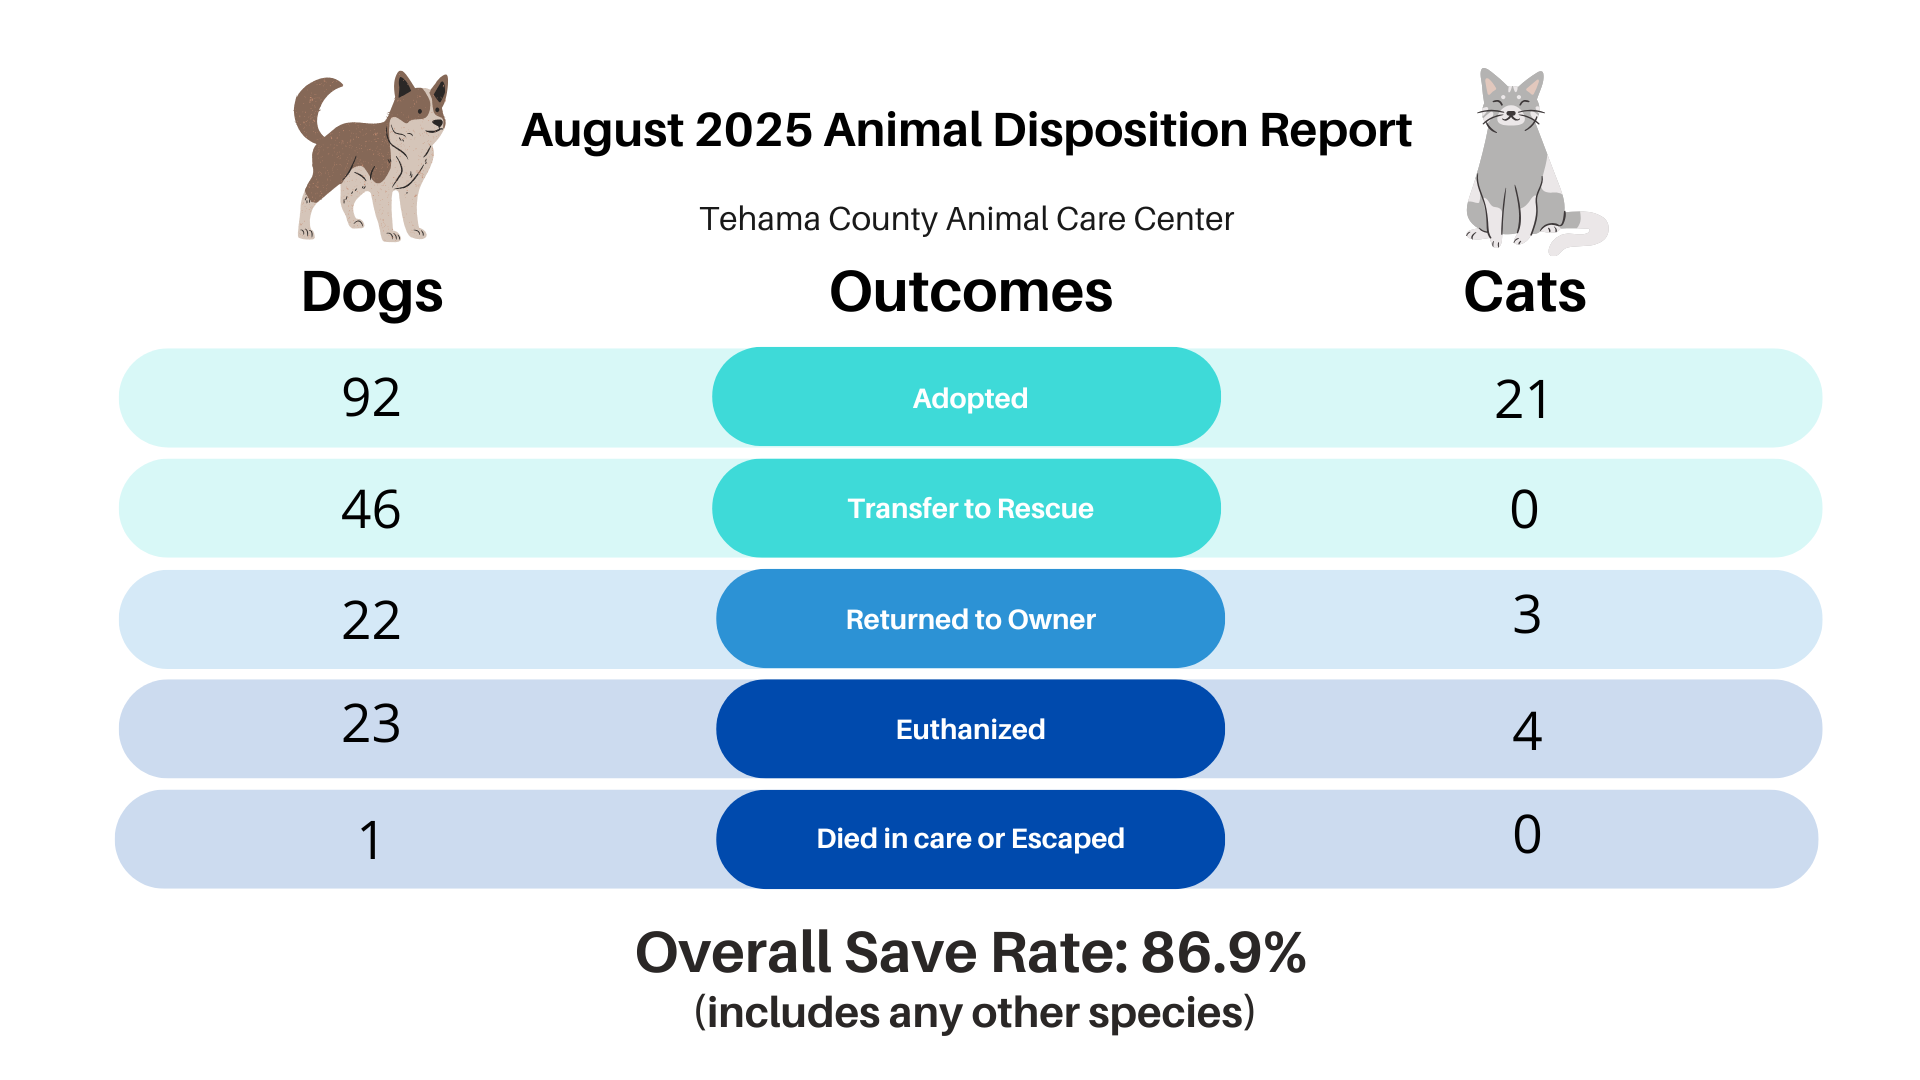Screen dimensions: 1920x1080
Task: Select the Euthanized pill label
Action: (969, 729)
